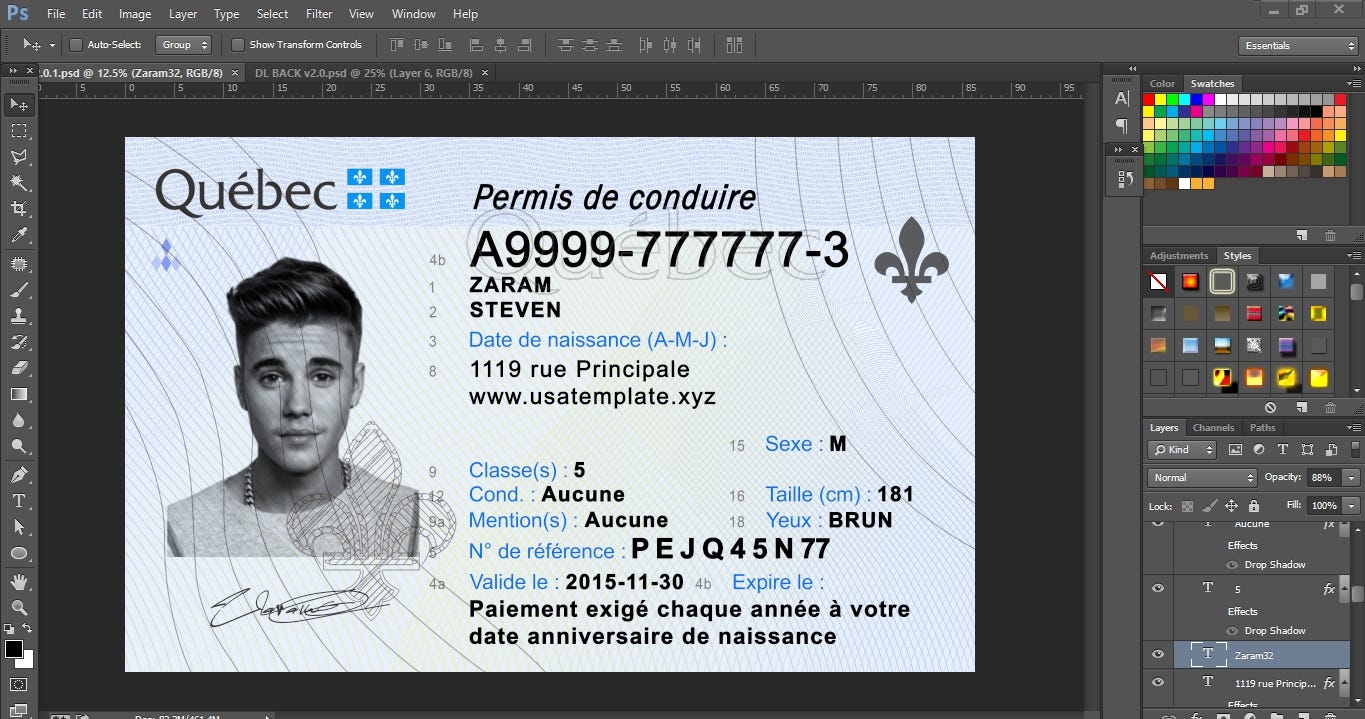Screen dimensions: 1365x719
Task: Select the Magic Wand tool
Action: point(19,183)
